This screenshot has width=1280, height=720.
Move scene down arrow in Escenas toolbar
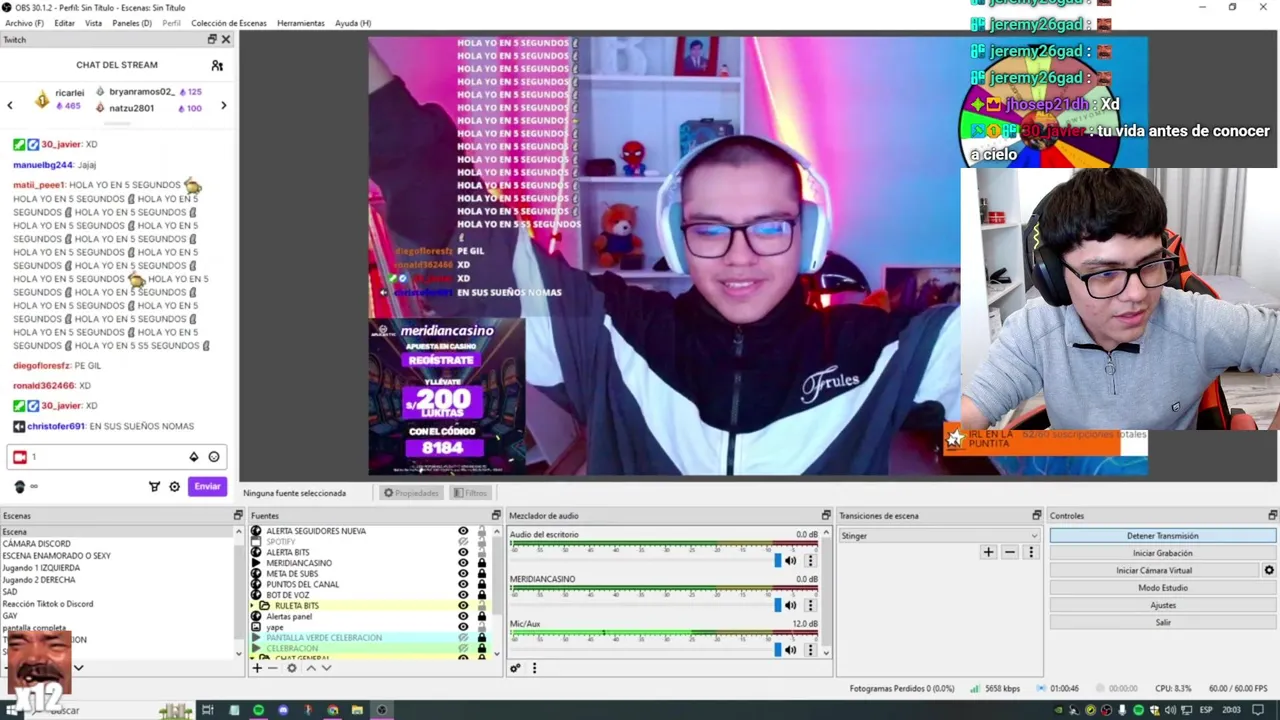tap(78, 668)
